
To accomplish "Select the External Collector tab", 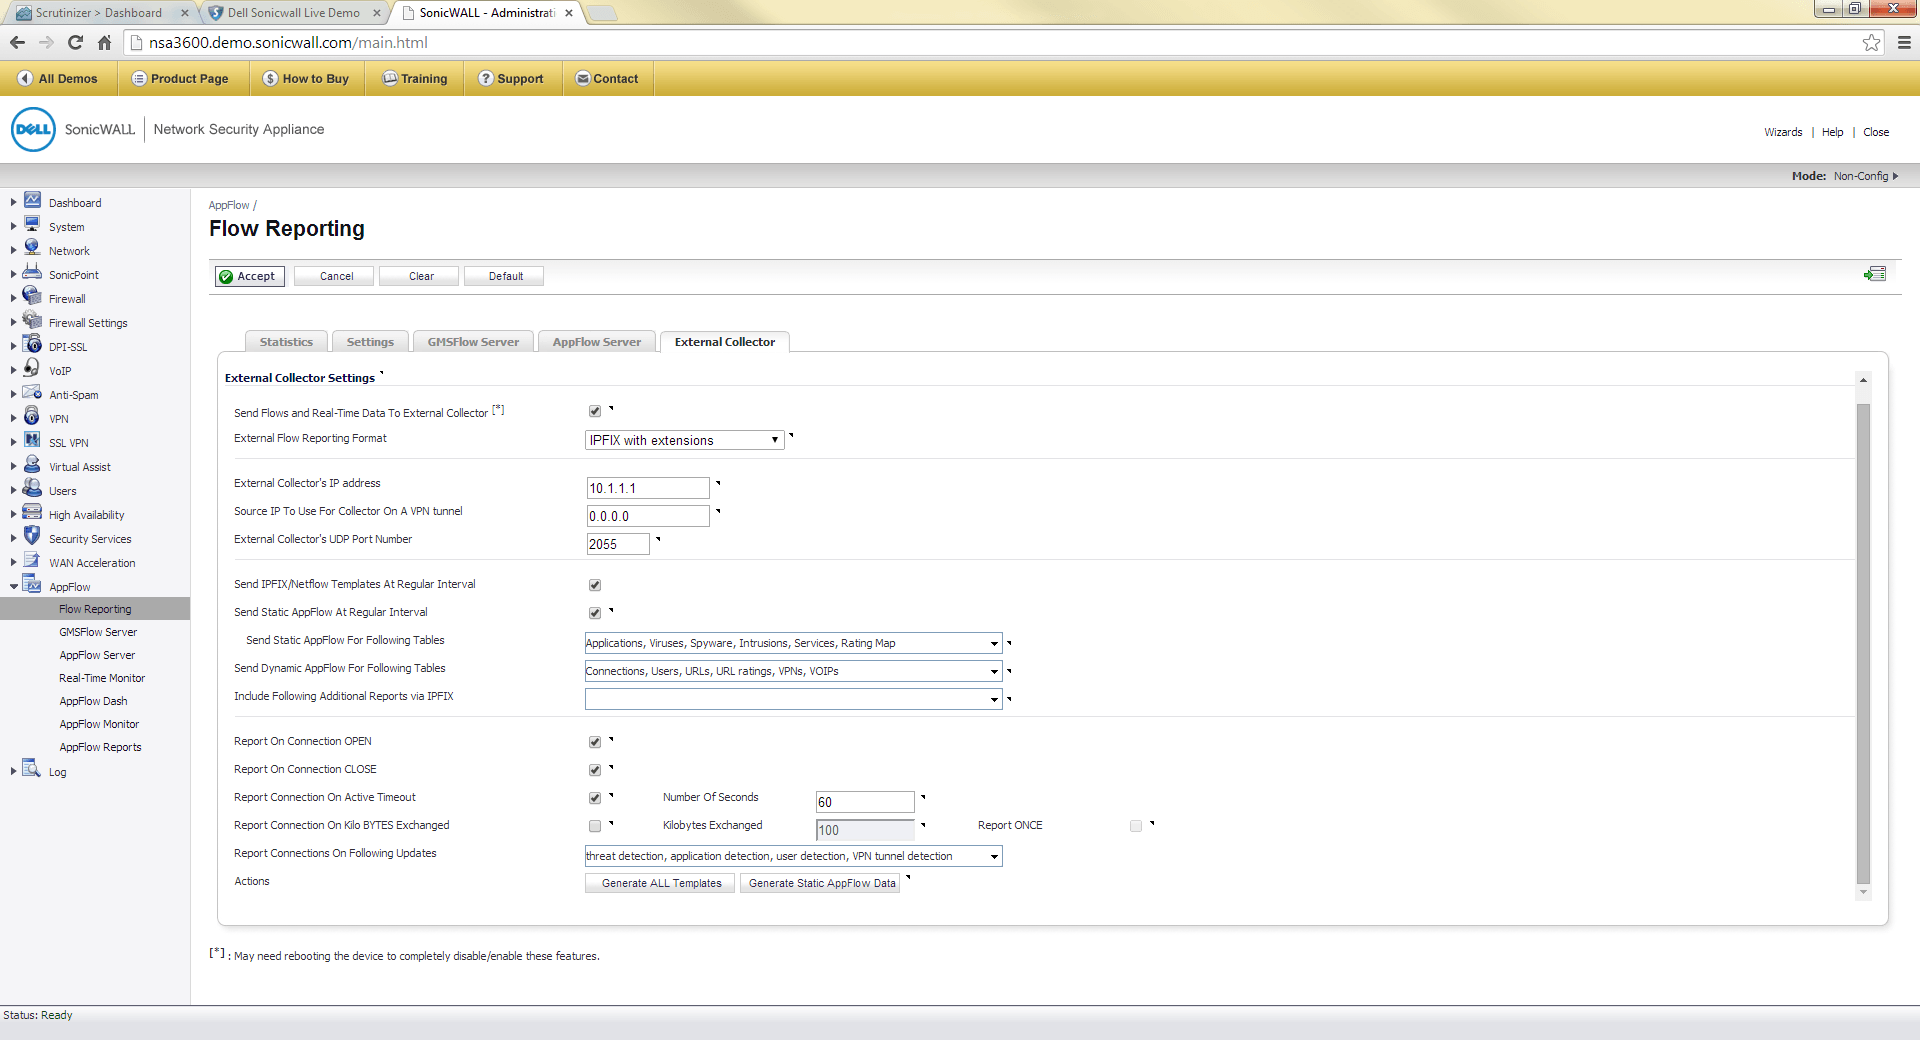I will click(x=725, y=342).
